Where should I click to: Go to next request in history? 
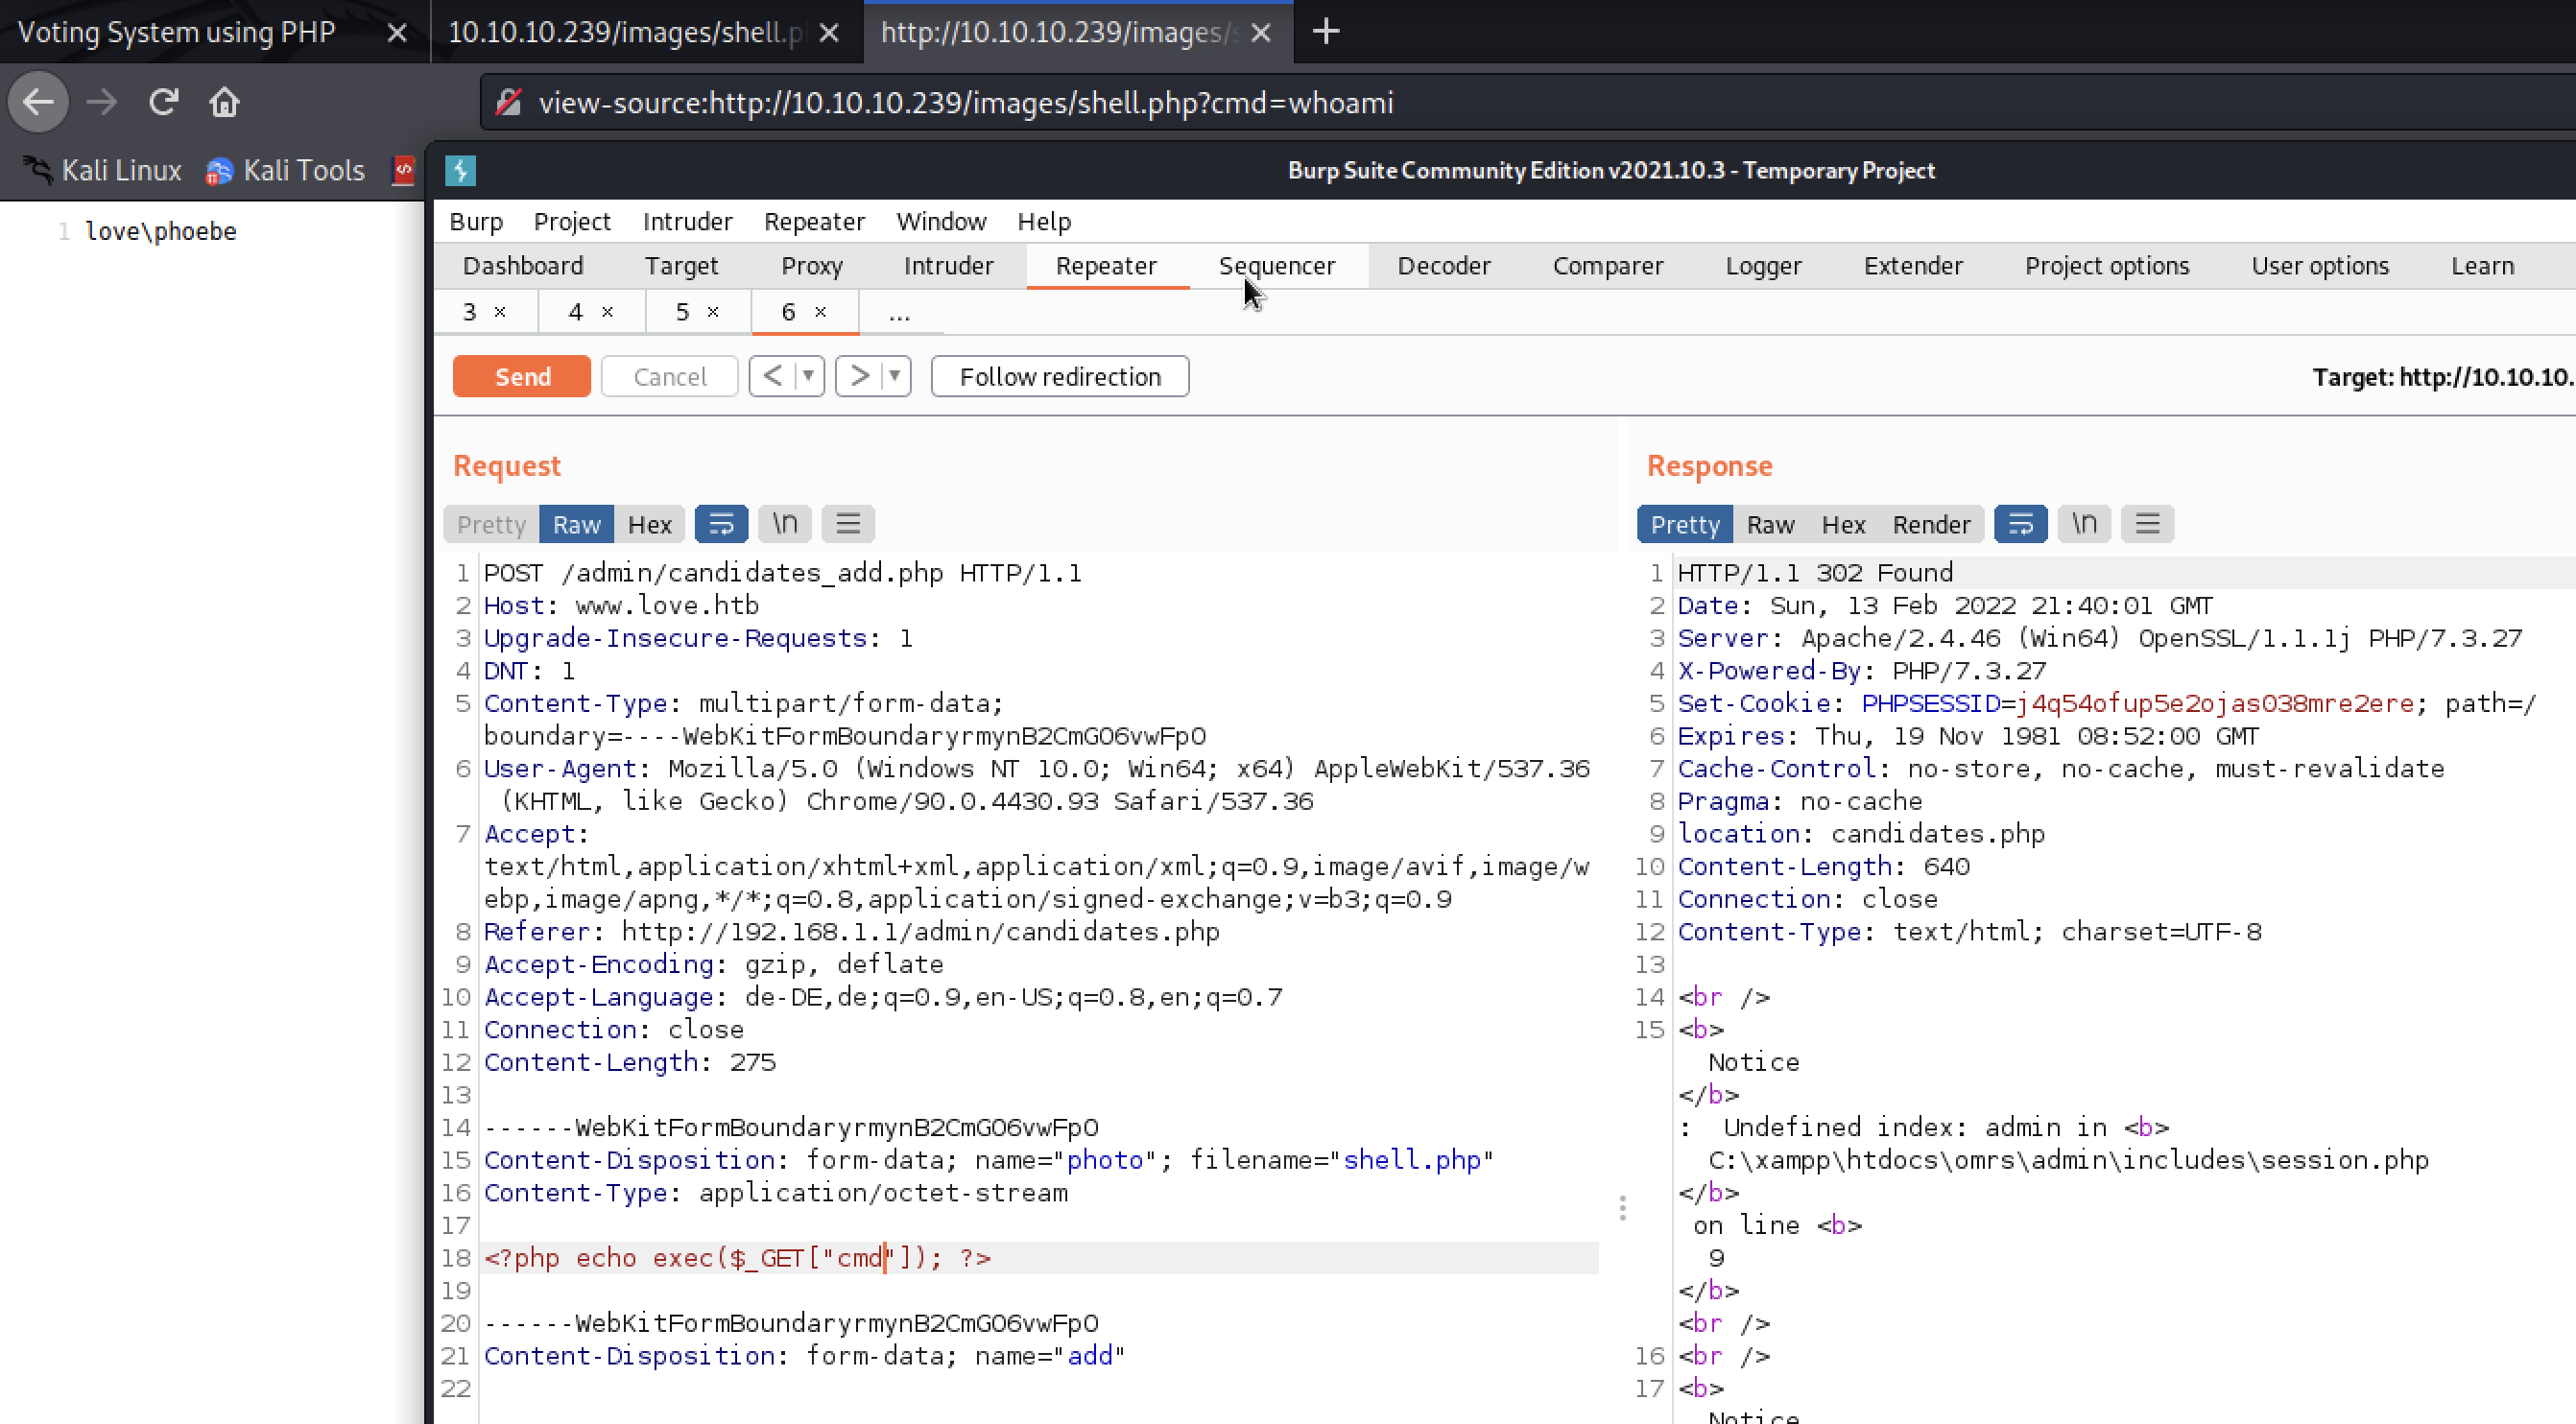tap(859, 377)
